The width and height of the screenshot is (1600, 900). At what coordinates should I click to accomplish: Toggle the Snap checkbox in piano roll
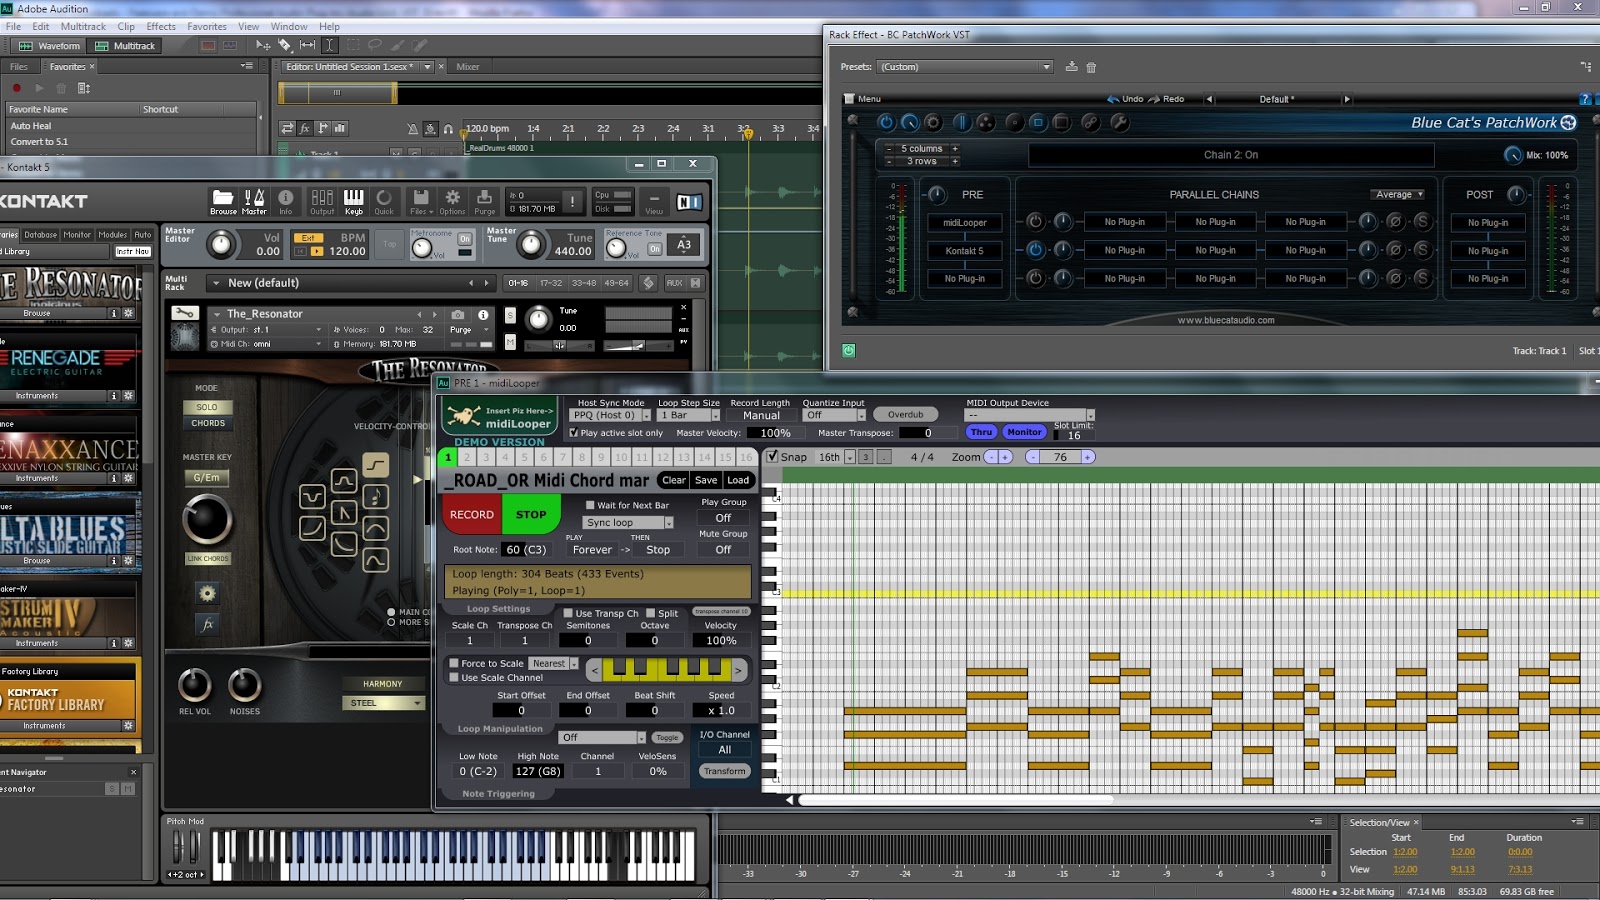pos(772,456)
